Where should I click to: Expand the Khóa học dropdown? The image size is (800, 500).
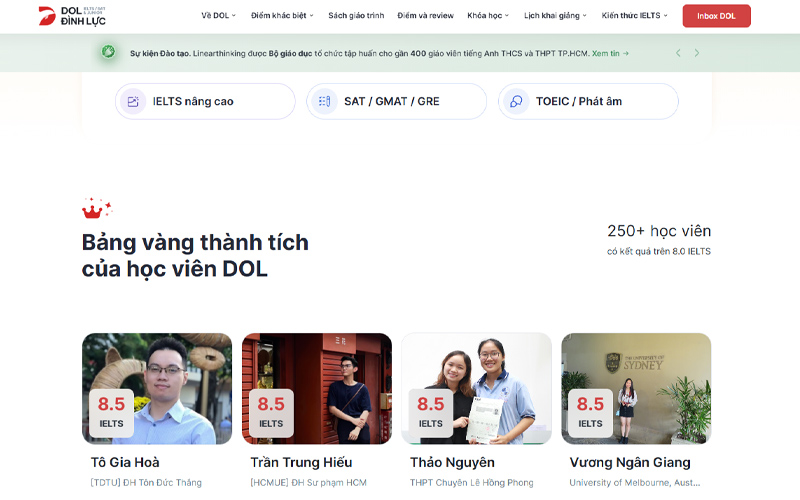[x=488, y=16]
